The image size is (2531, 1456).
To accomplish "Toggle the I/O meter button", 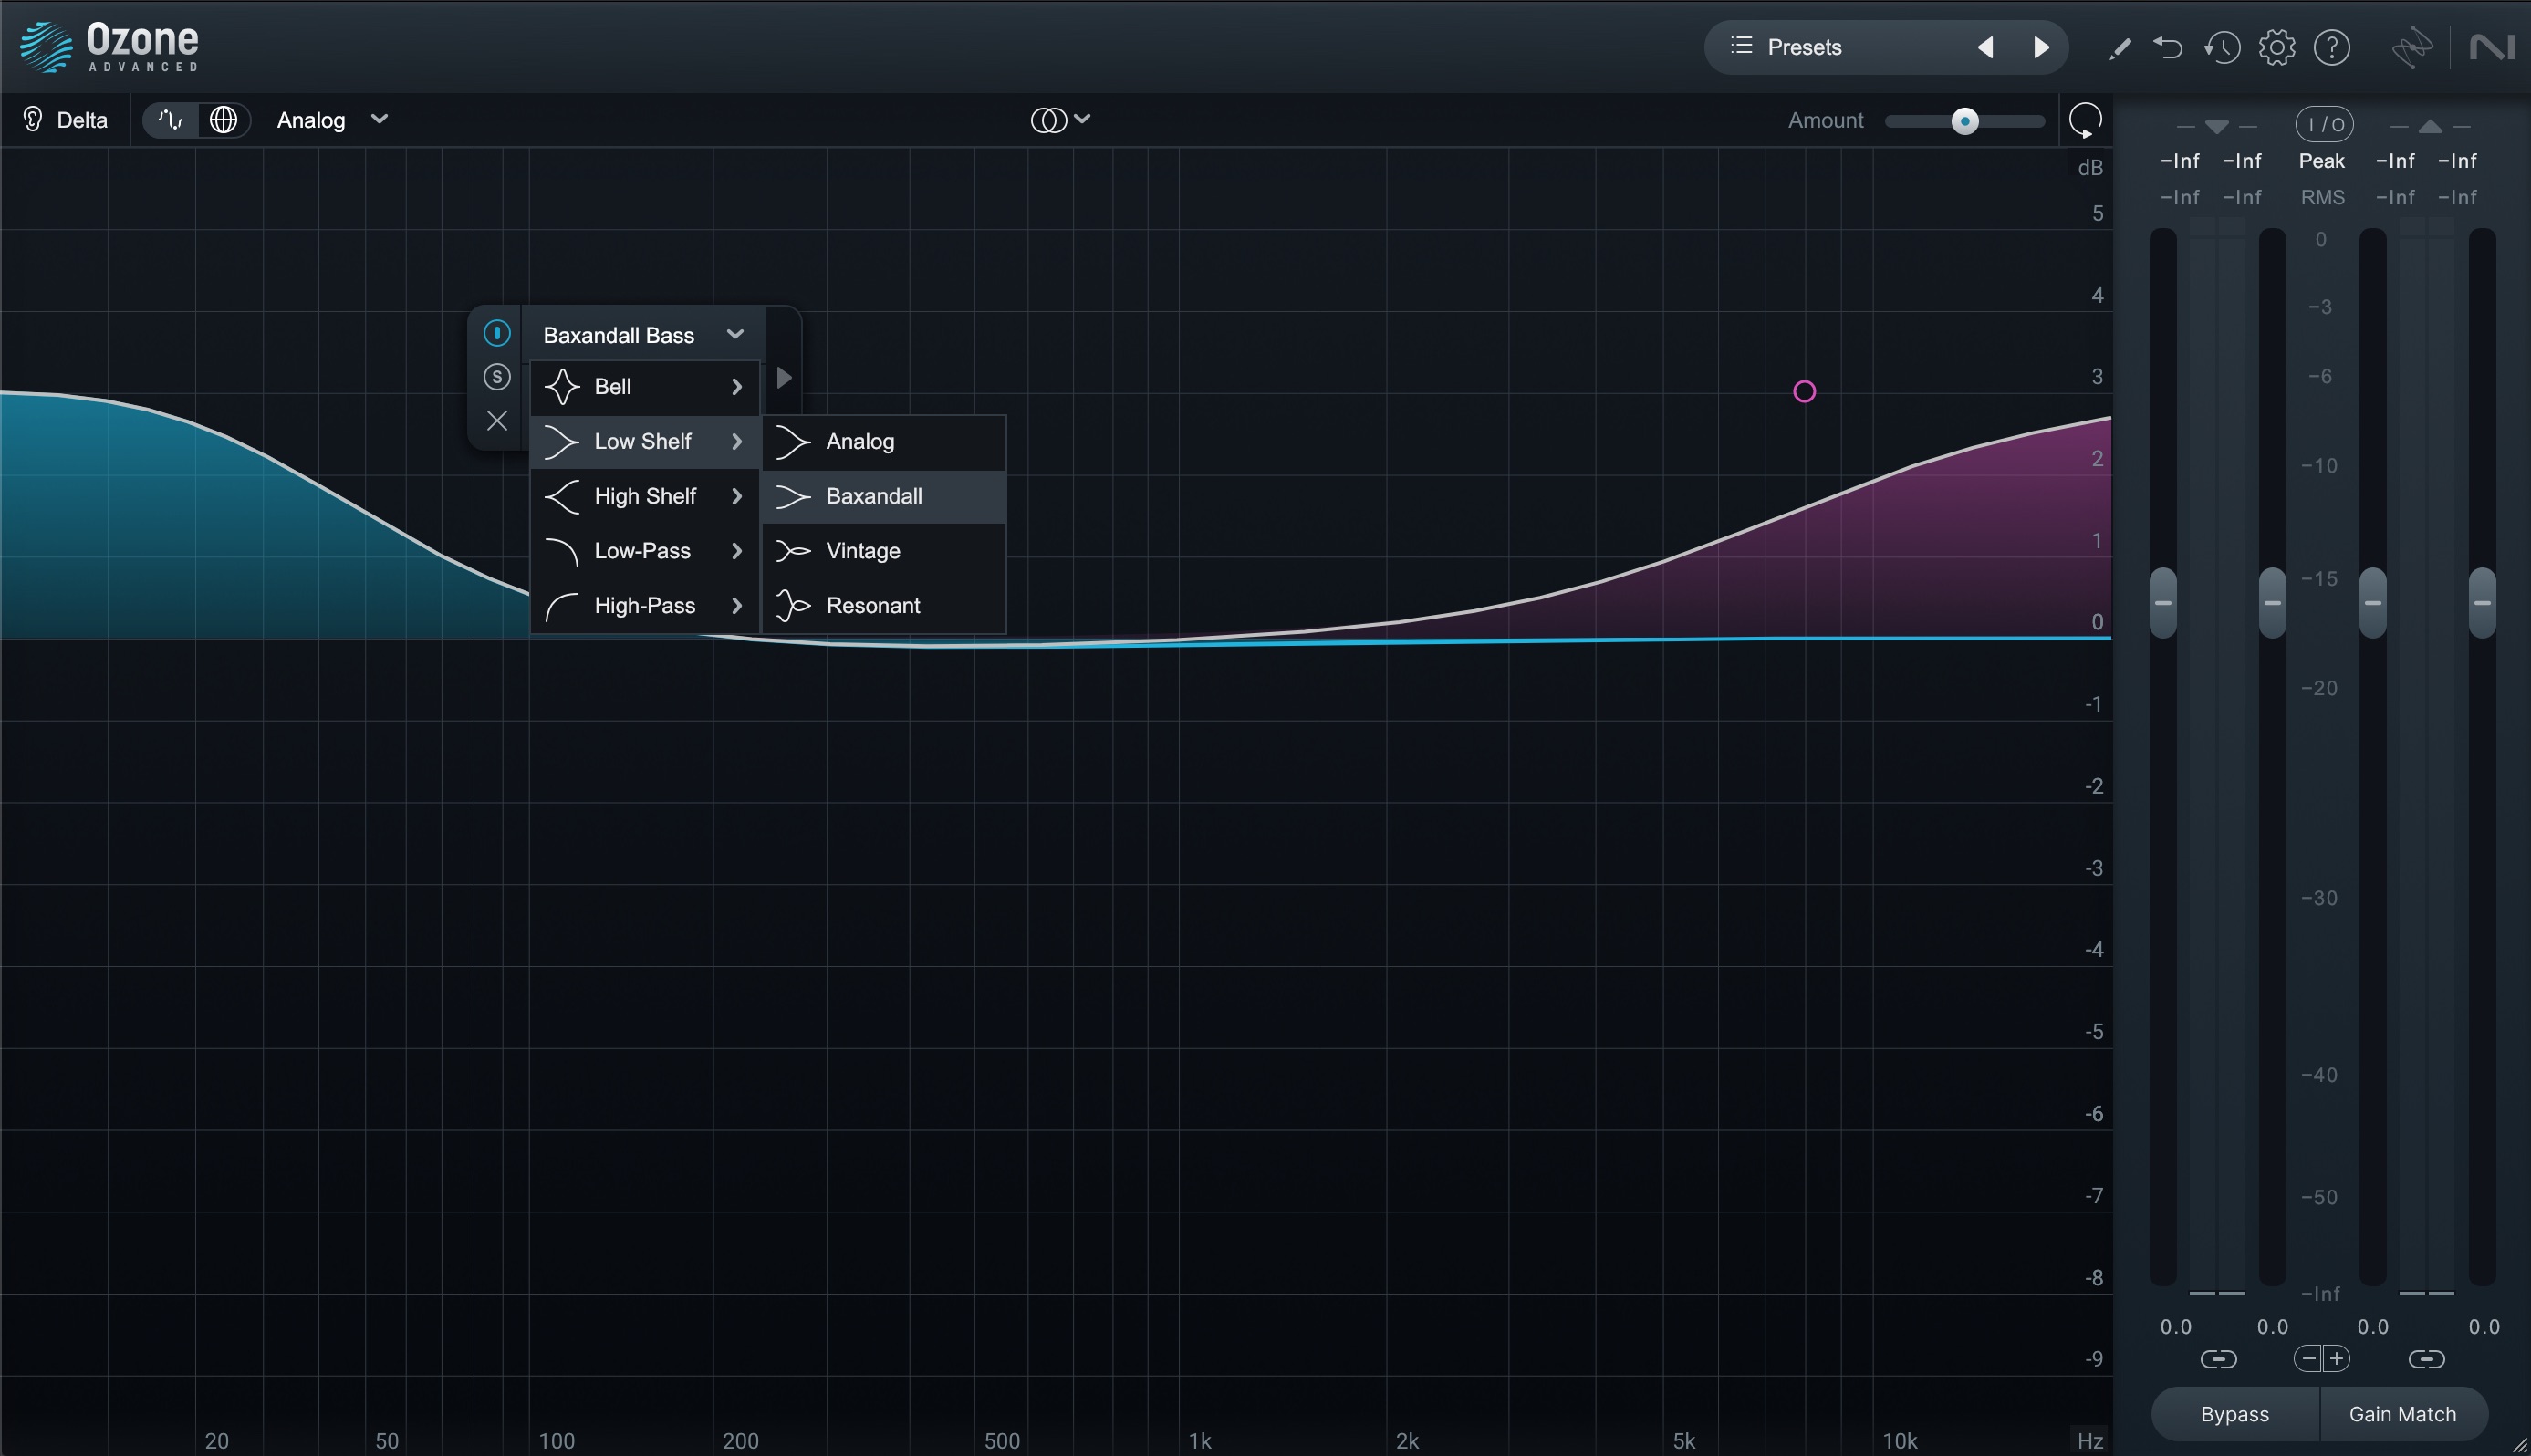I will pos(2324,124).
